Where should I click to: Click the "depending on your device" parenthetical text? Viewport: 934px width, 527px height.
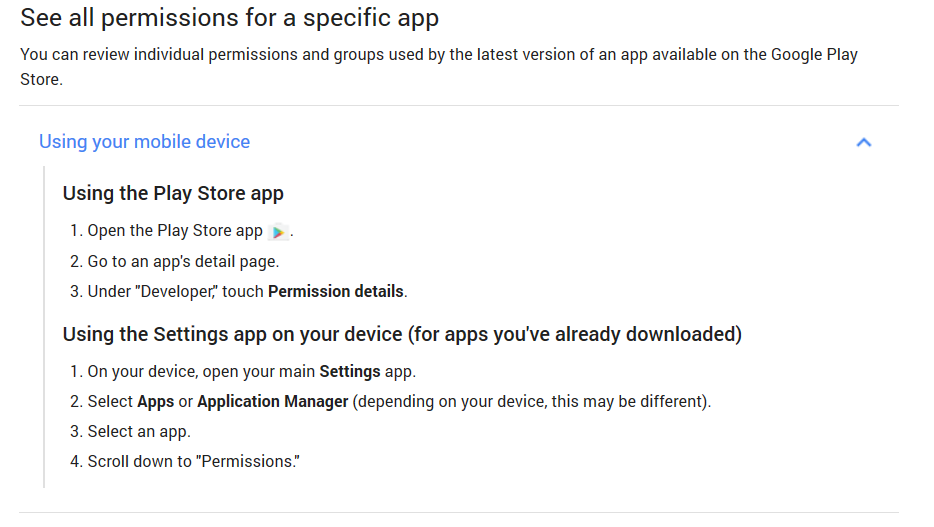(x=531, y=402)
